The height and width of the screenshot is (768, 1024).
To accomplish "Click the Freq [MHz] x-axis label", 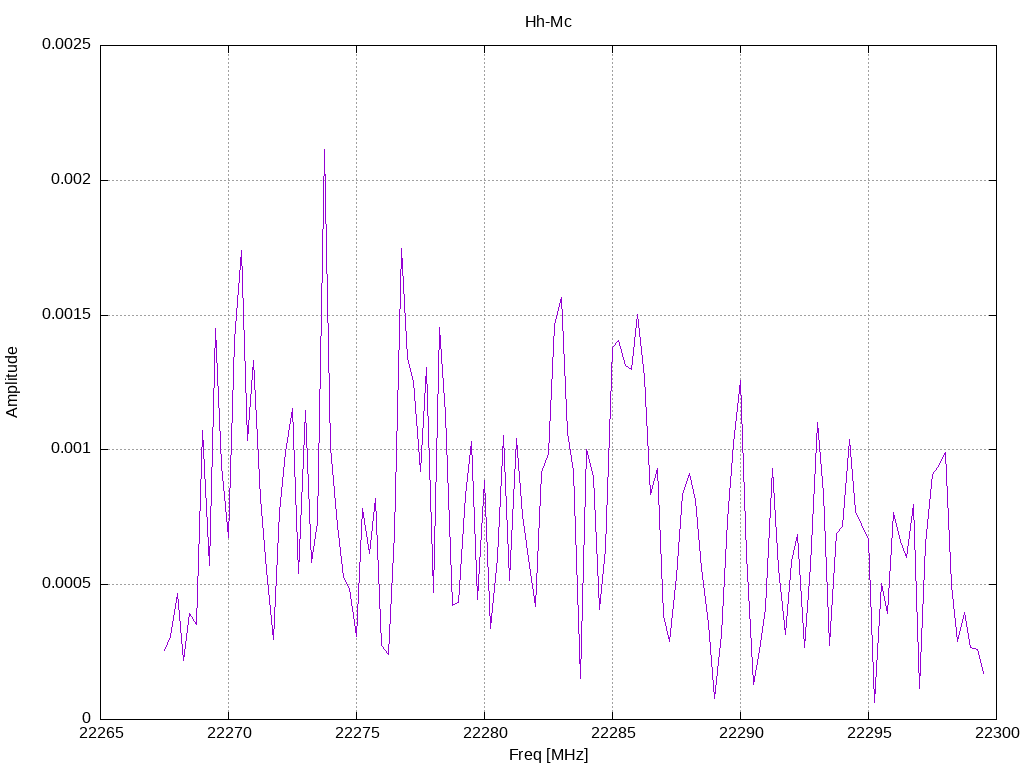I will click(x=548, y=755).
